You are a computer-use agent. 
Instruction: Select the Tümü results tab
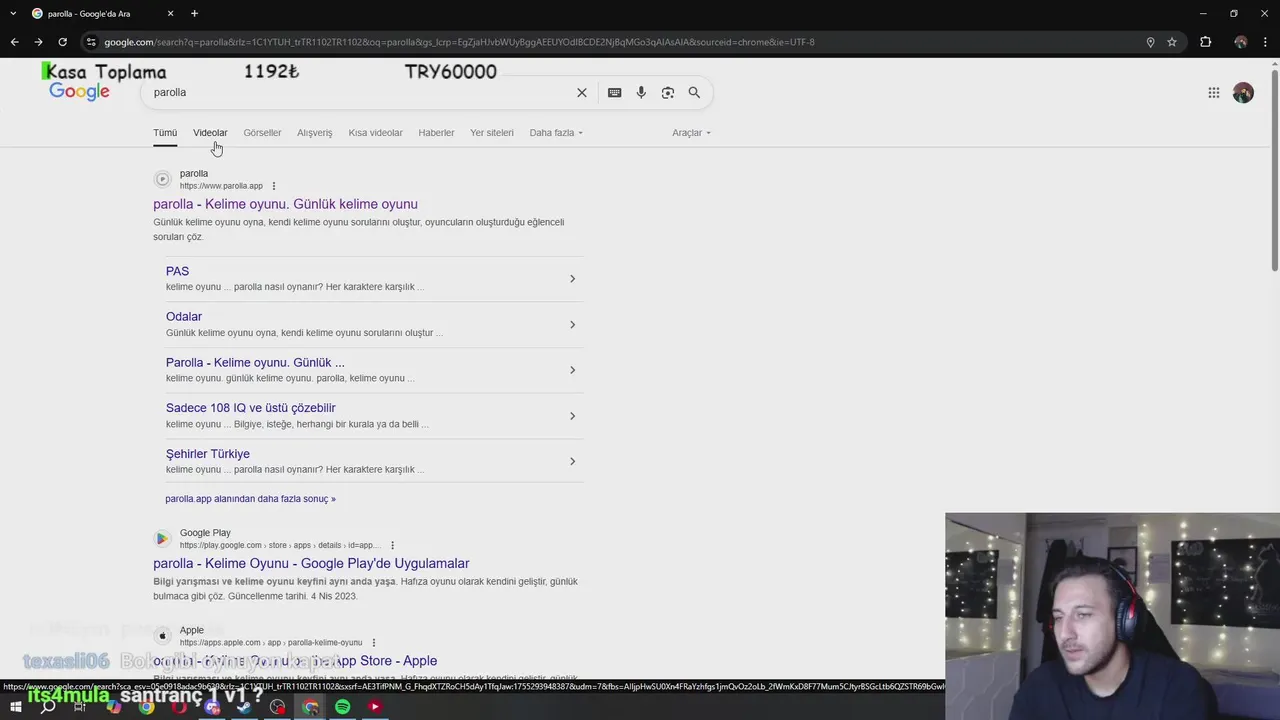[165, 133]
